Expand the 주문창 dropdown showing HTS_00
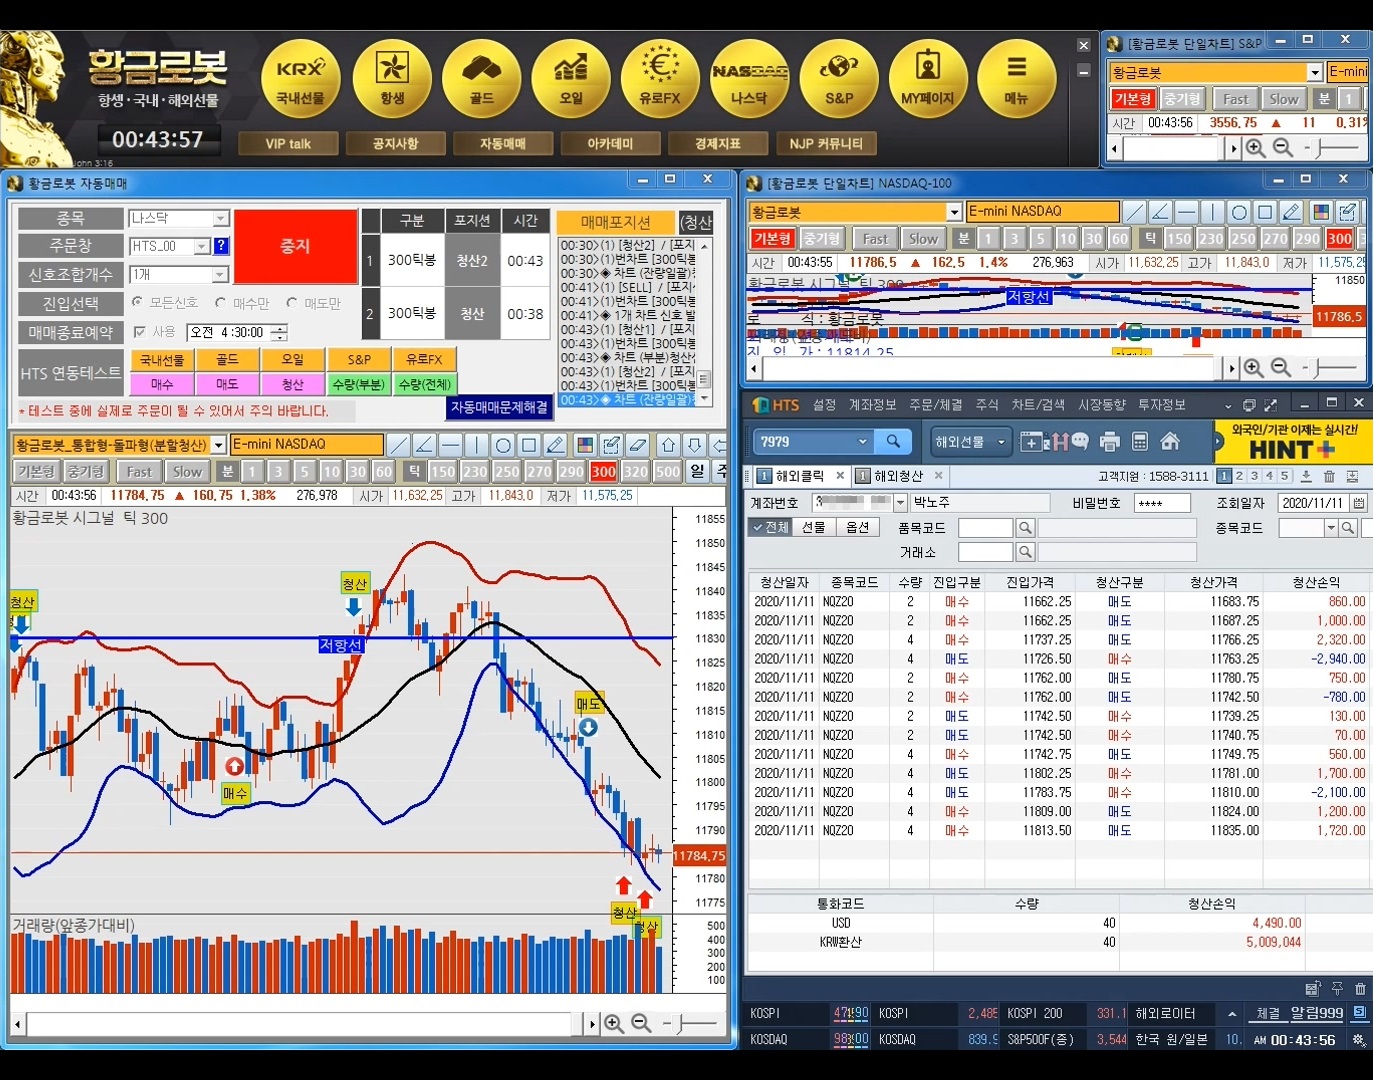The width and height of the screenshot is (1374, 1080). pos(202,246)
